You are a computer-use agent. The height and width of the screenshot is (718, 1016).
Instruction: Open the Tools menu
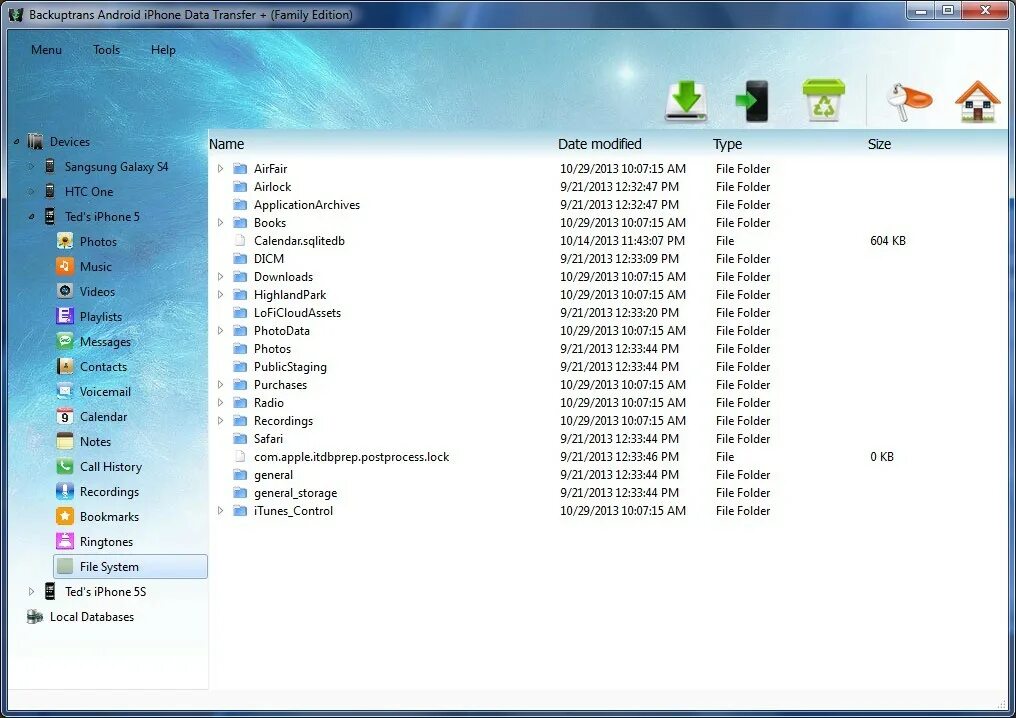click(106, 50)
